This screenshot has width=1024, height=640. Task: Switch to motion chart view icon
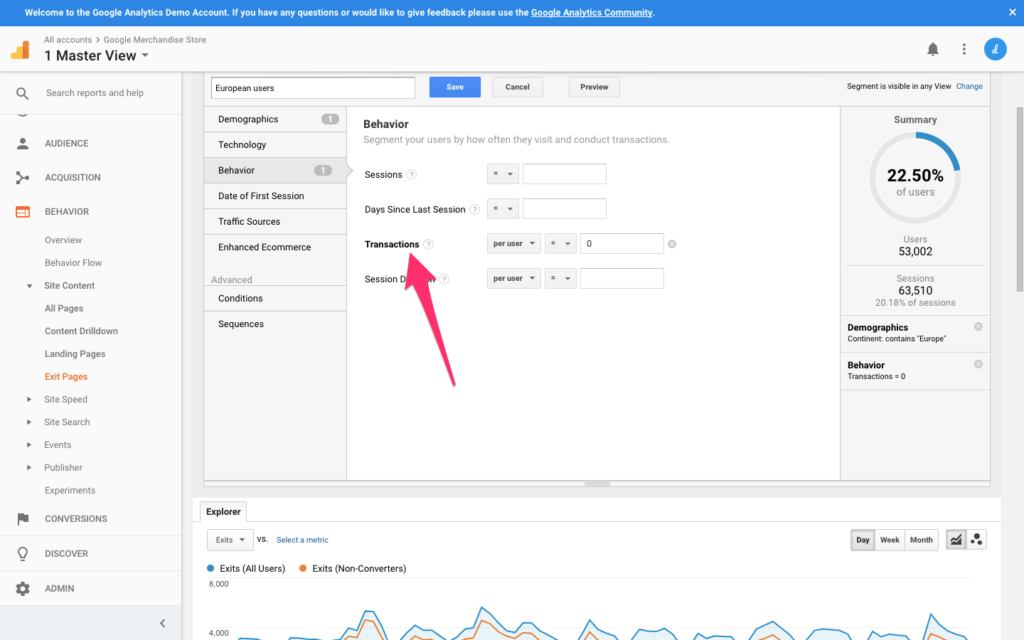point(977,540)
